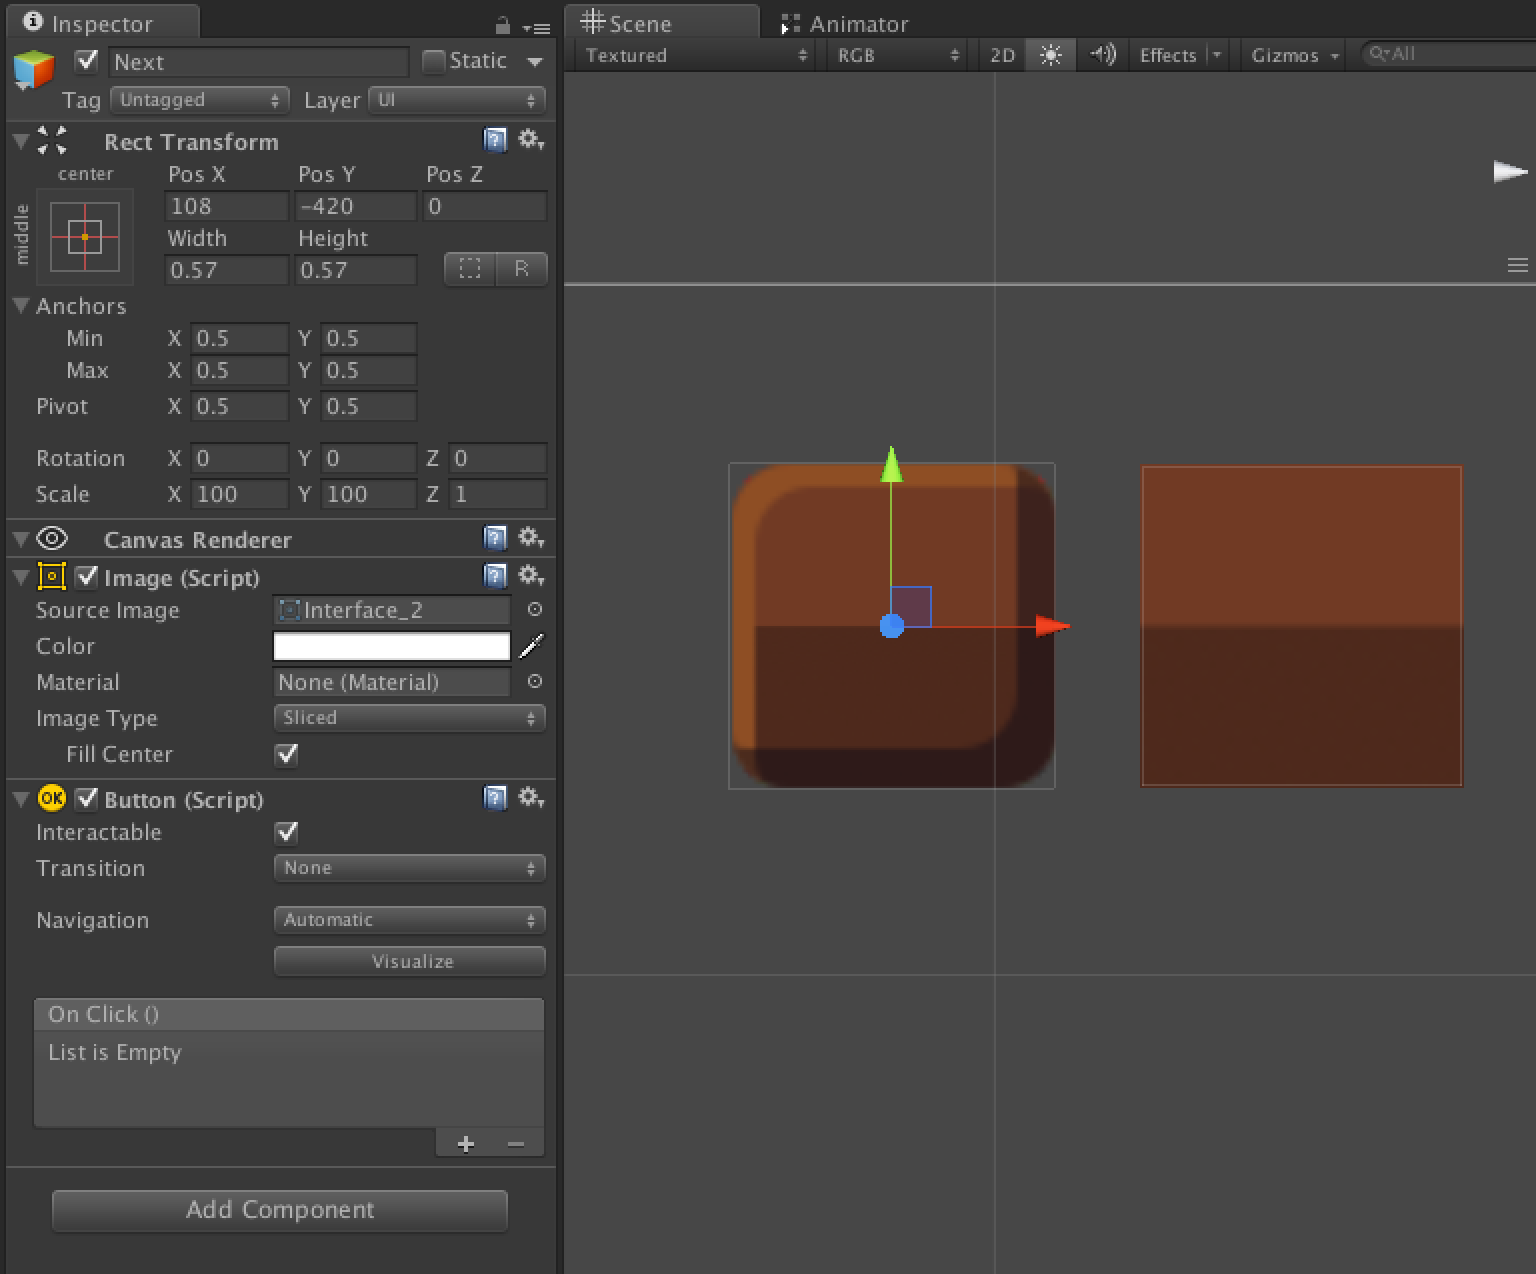This screenshot has width=1536, height=1274.
Task: Toggle blueprint mode button in Rect Transform
Action: [x=470, y=269]
